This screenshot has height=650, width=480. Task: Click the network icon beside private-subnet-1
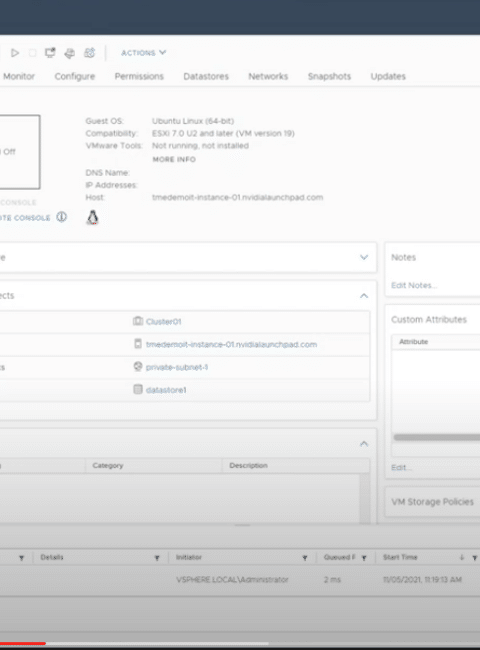138,366
